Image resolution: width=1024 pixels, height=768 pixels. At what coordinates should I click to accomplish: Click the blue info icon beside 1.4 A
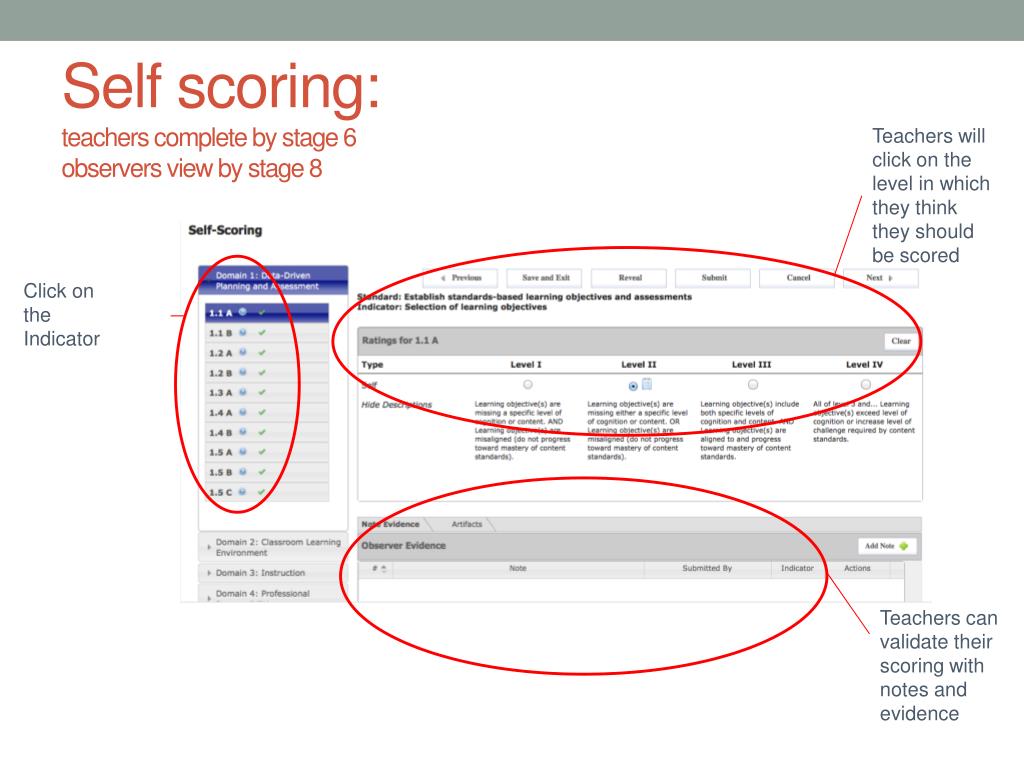pyautogui.click(x=243, y=412)
